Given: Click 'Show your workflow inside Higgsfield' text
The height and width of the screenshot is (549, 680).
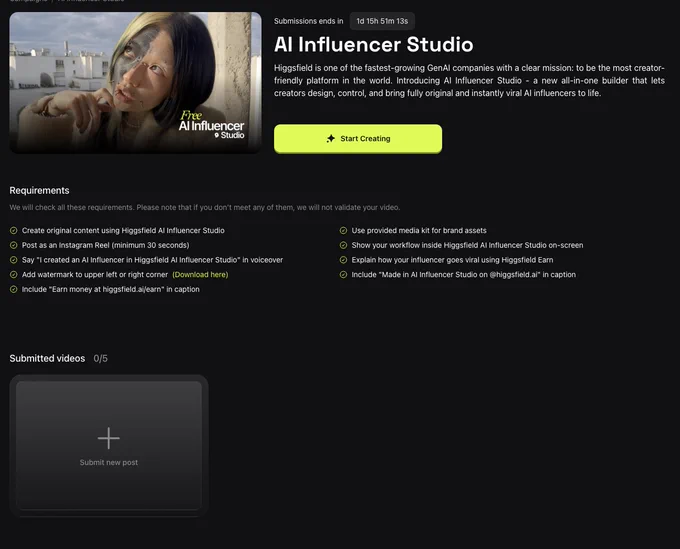Looking at the screenshot, I should (x=467, y=245).
